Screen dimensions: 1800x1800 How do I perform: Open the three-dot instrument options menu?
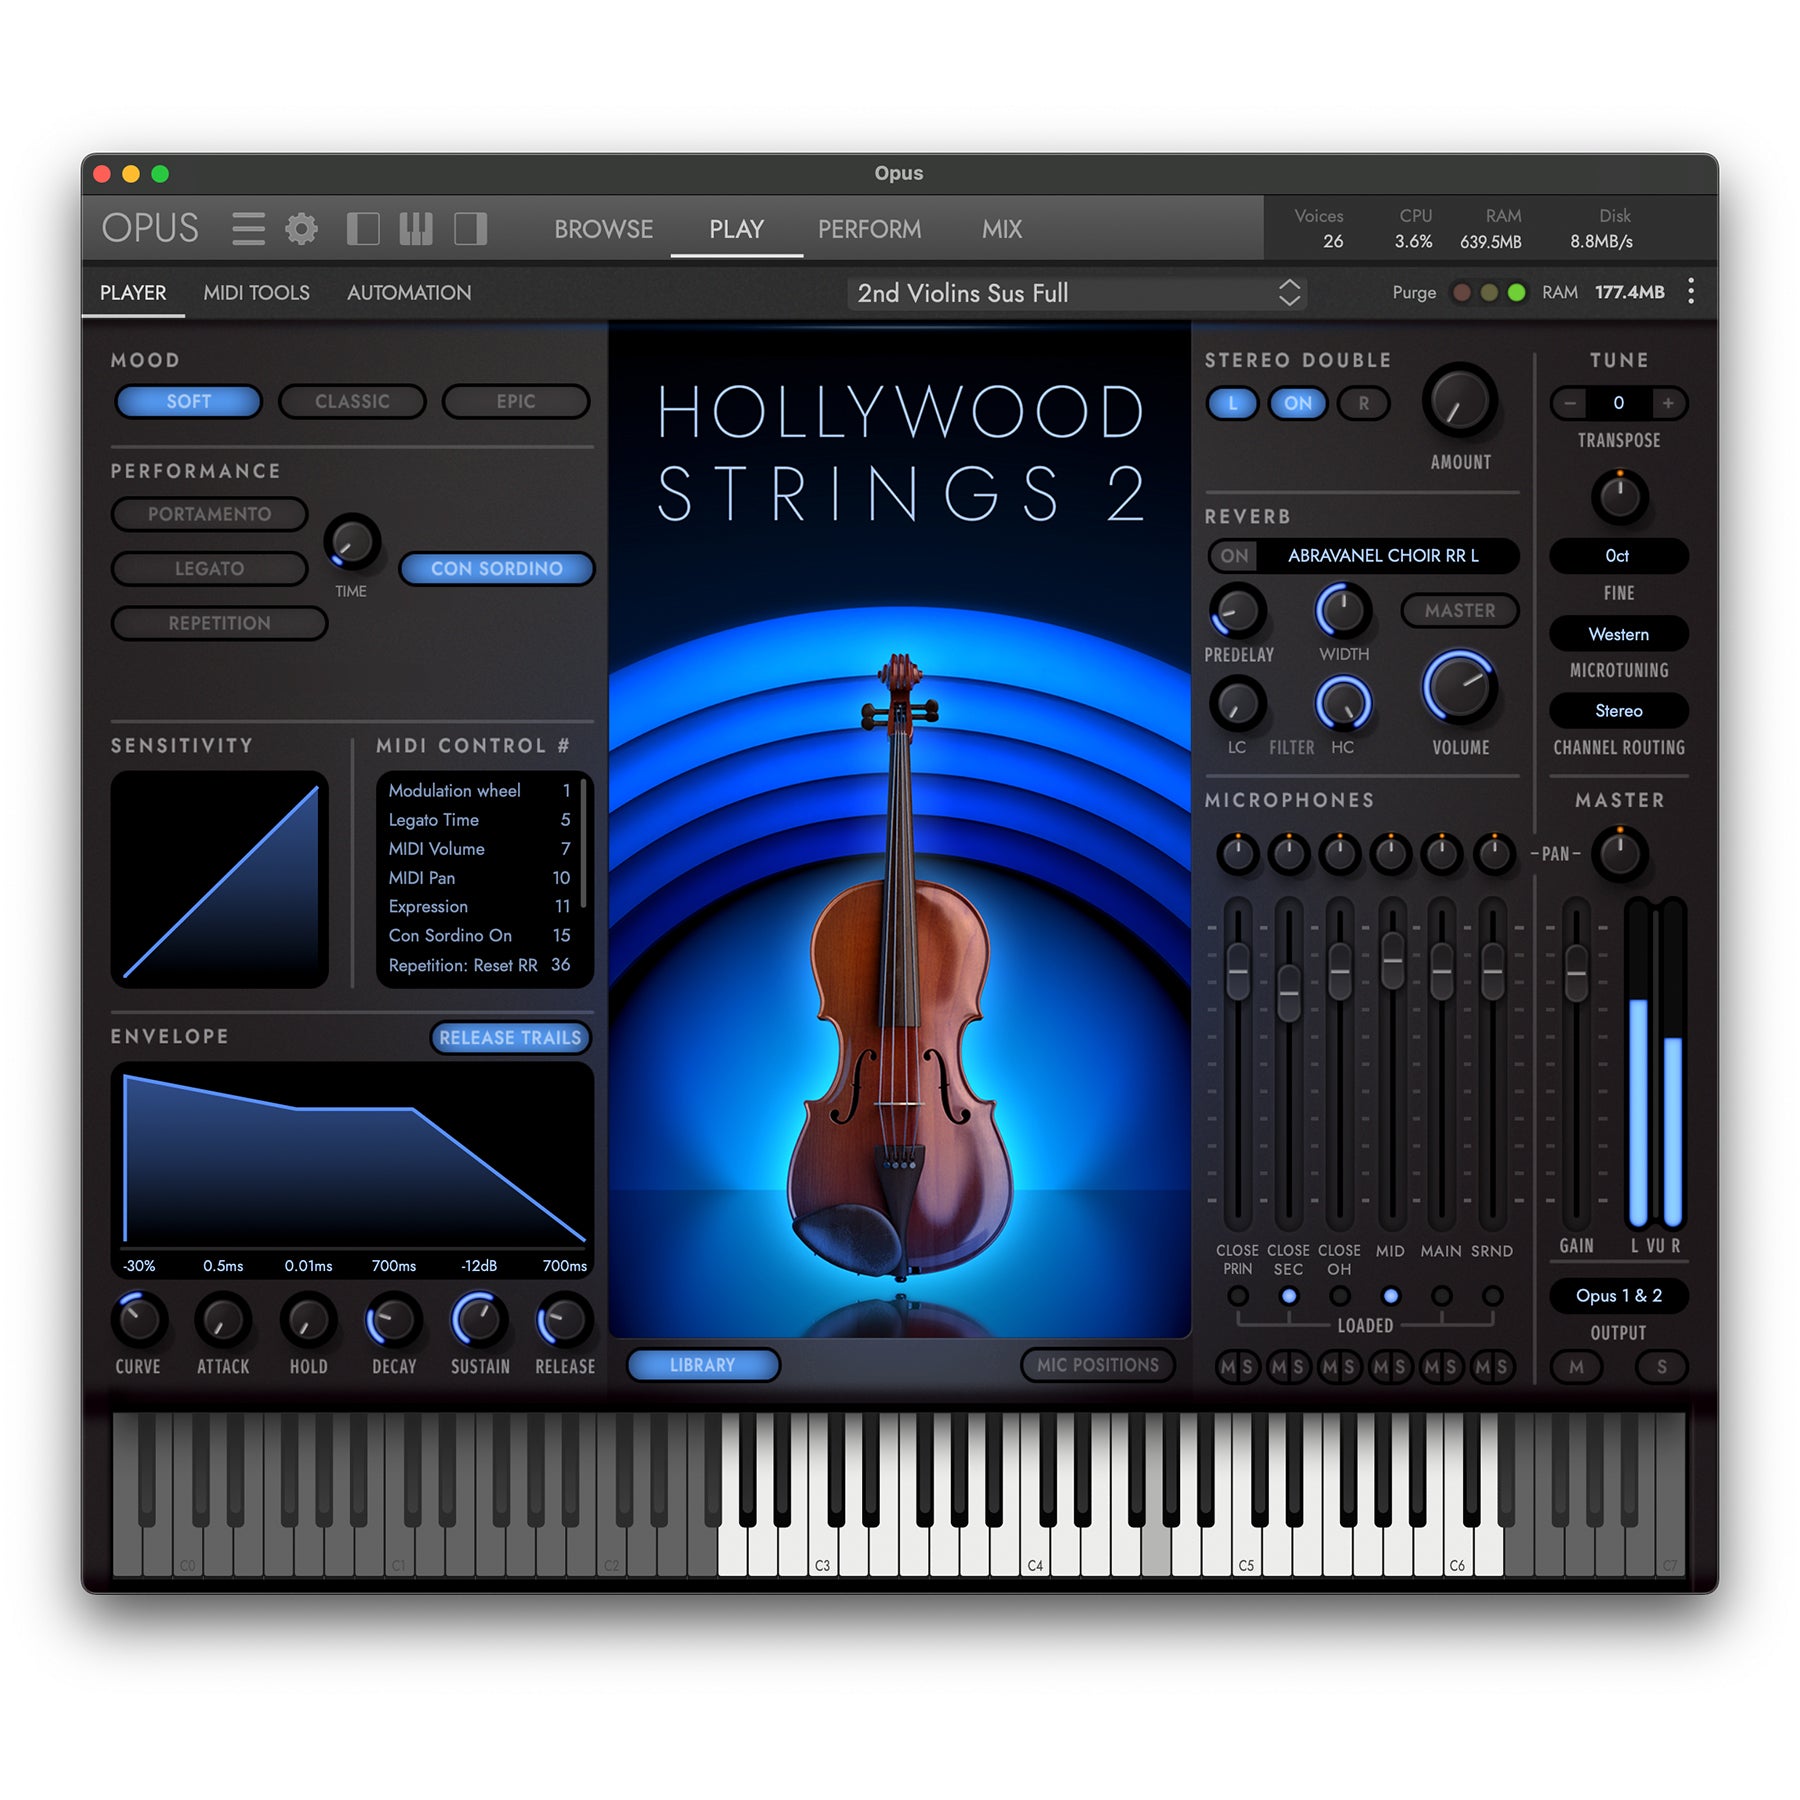click(x=1690, y=292)
